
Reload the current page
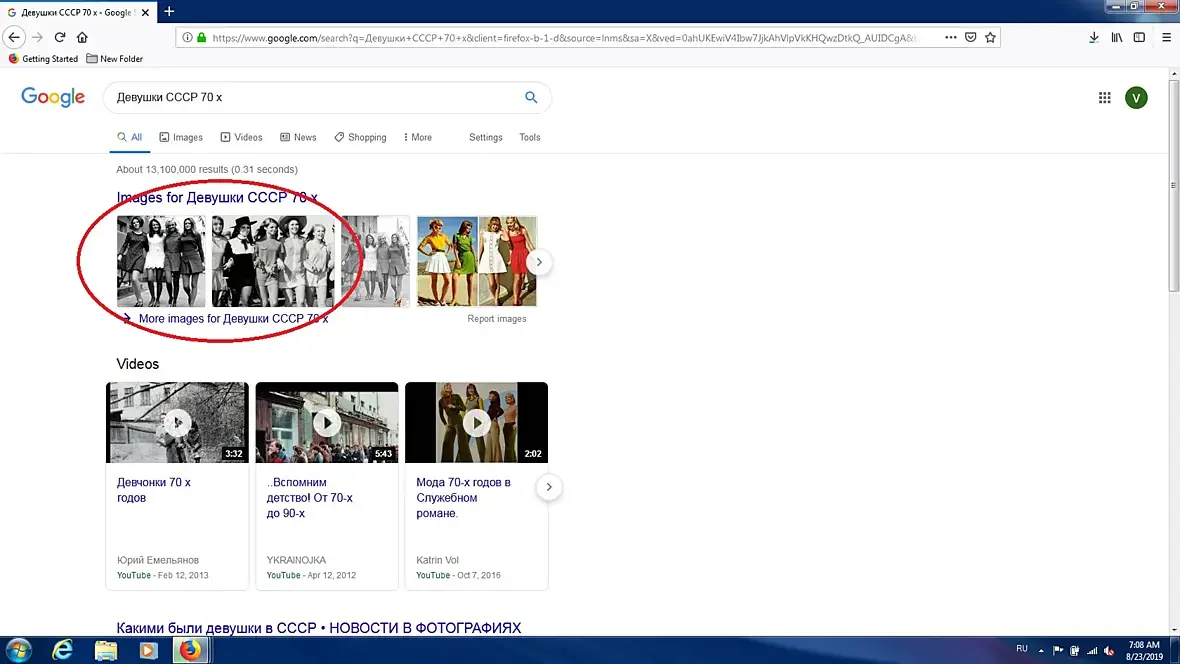[x=59, y=37]
